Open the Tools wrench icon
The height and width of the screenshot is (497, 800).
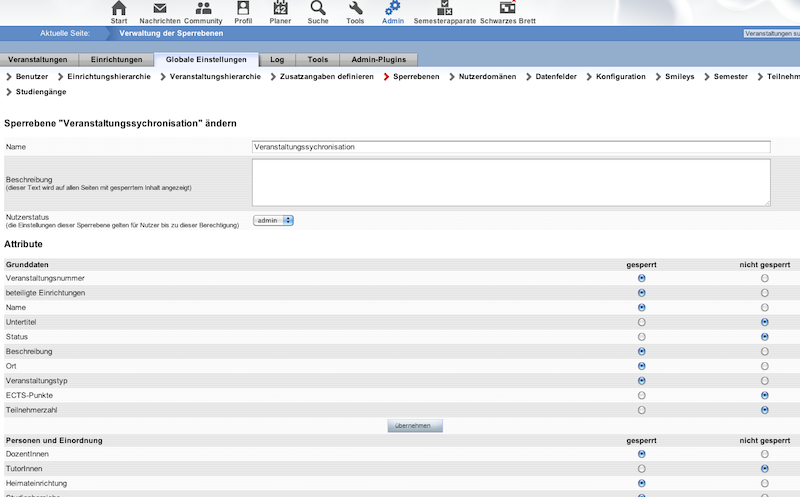[x=355, y=8]
